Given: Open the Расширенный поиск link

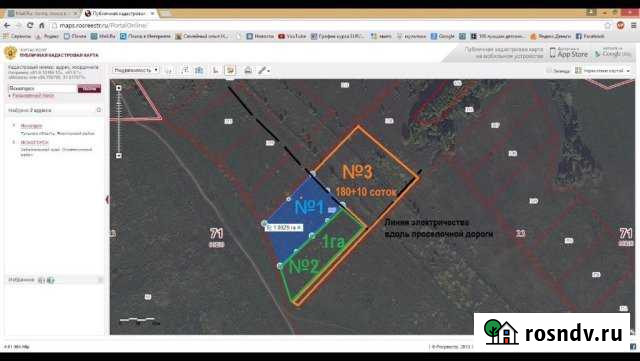Looking at the screenshot, I should click(32, 96).
